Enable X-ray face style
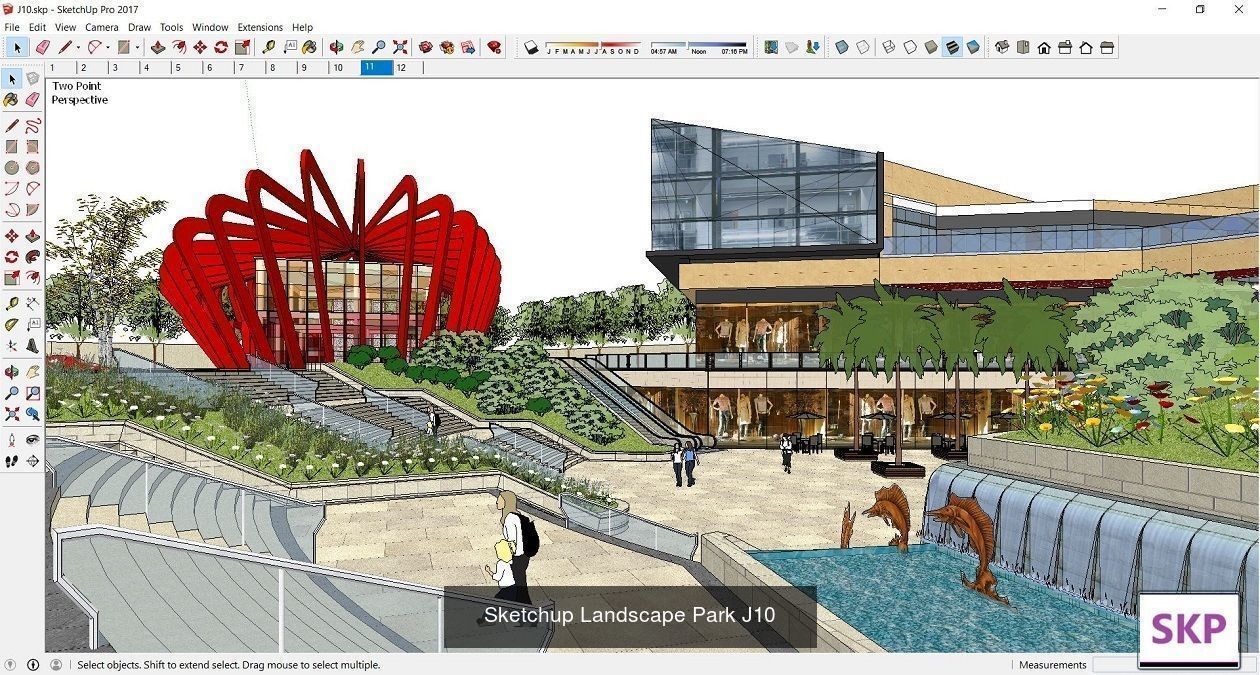 842,47
